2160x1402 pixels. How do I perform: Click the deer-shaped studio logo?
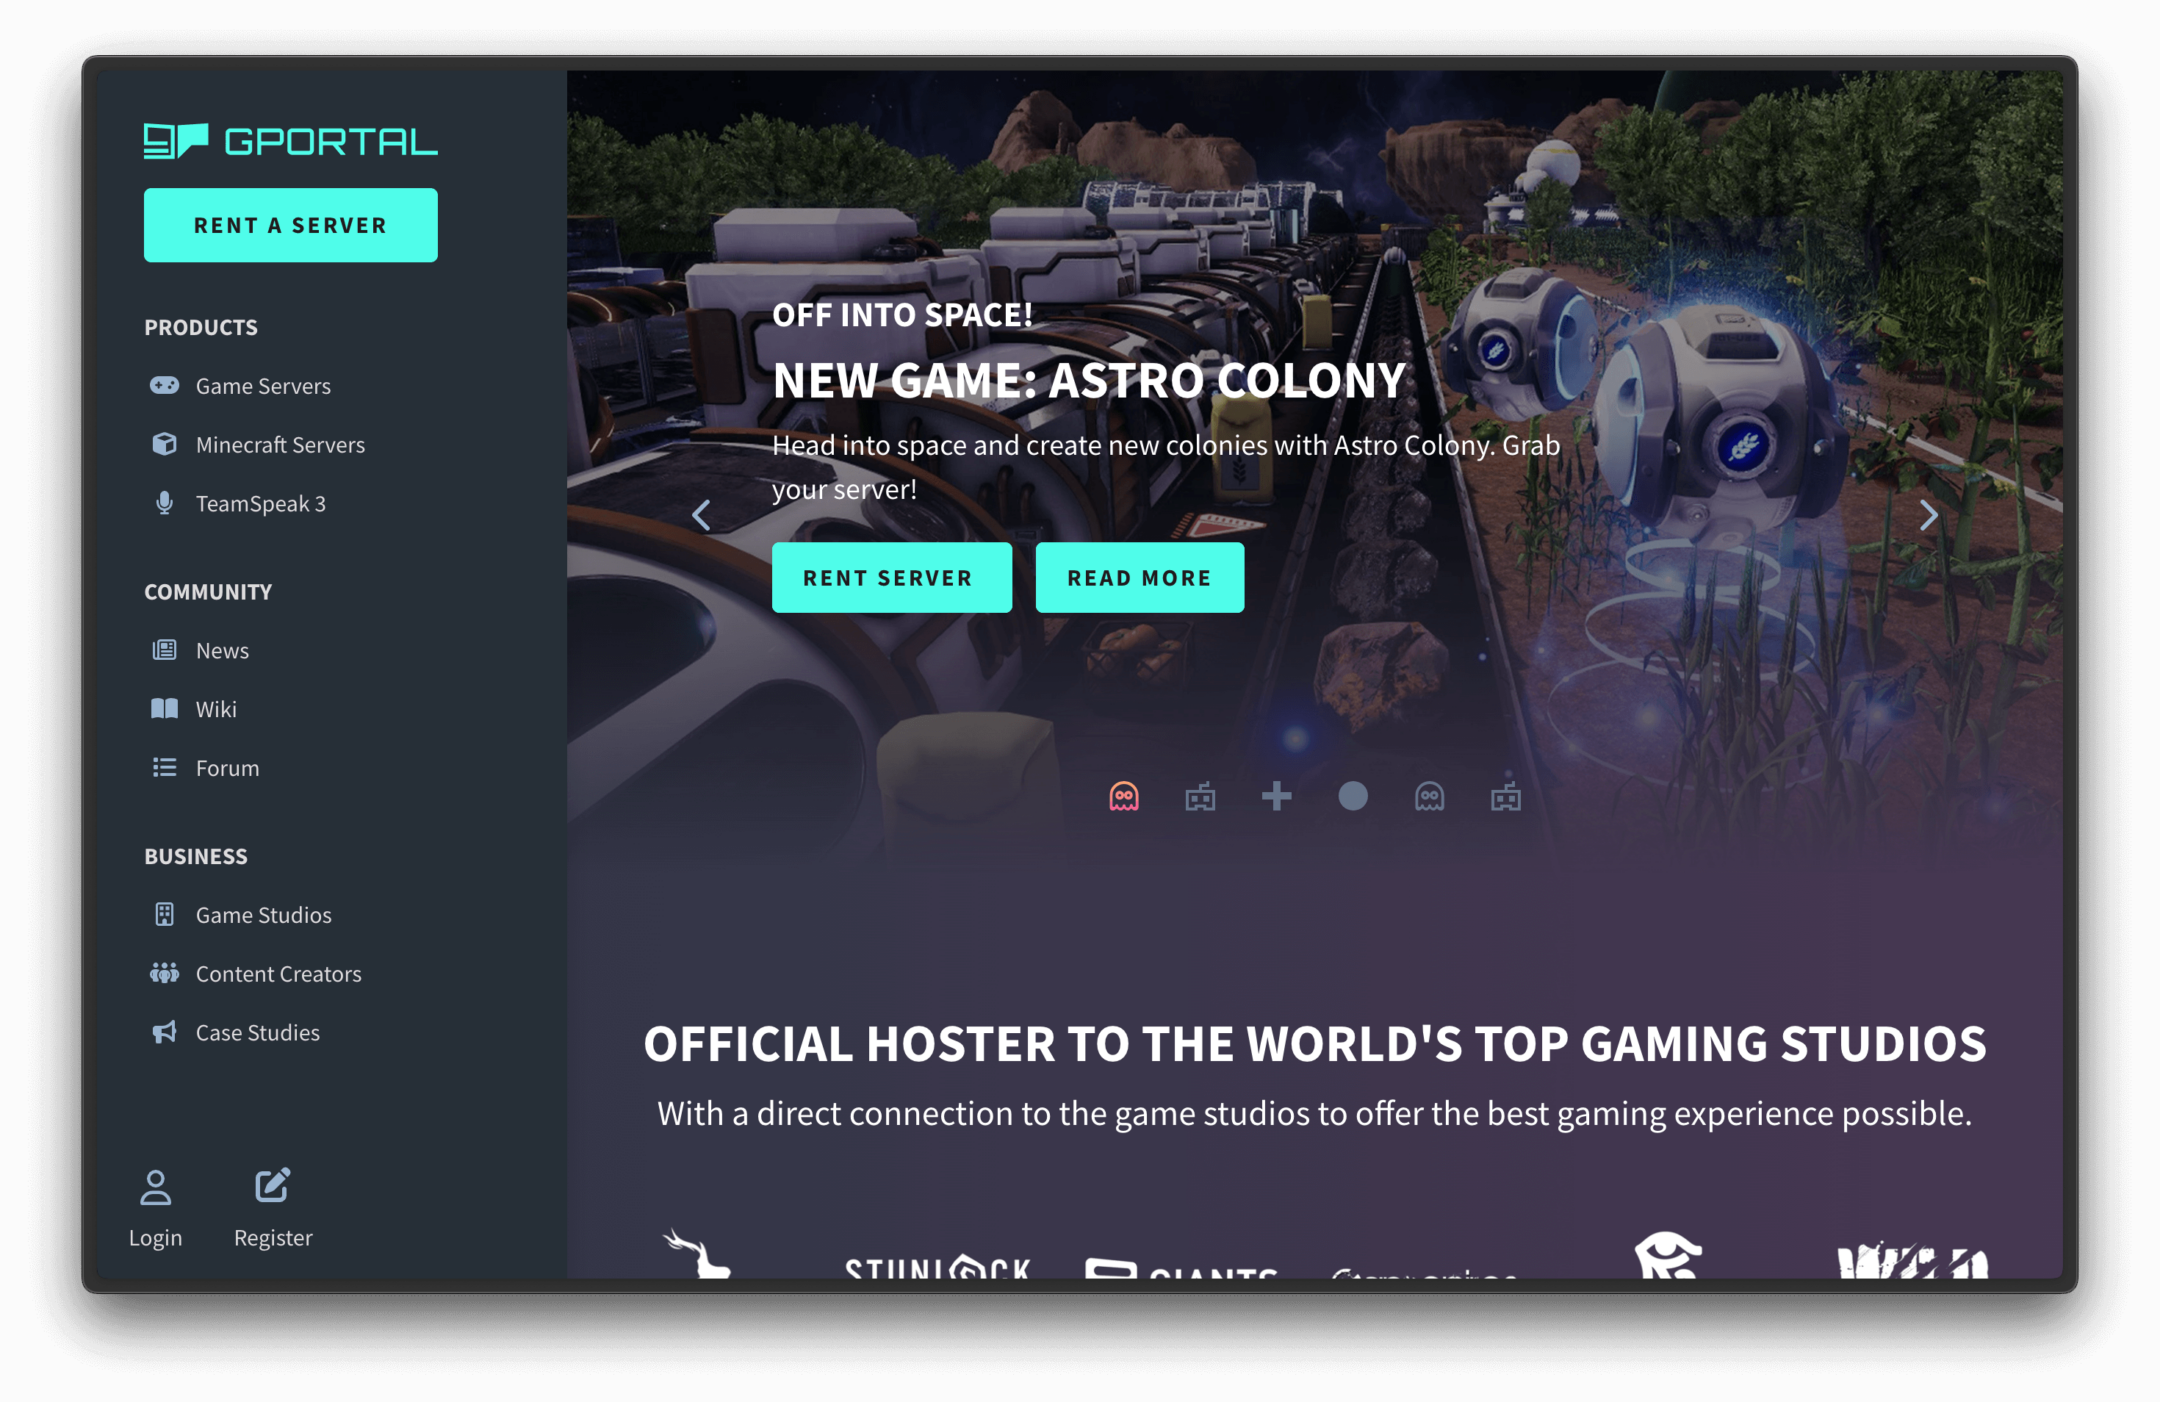coord(699,1254)
